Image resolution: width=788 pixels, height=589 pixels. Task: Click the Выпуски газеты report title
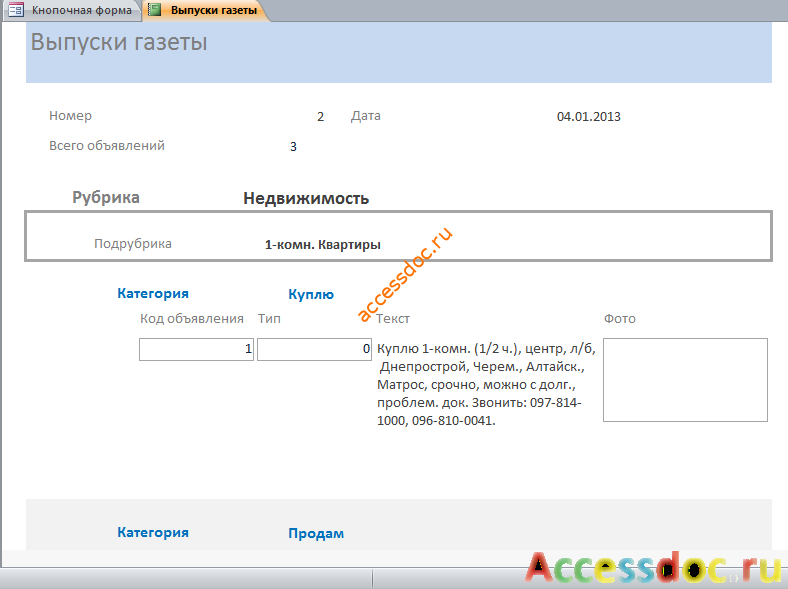tap(119, 42)
